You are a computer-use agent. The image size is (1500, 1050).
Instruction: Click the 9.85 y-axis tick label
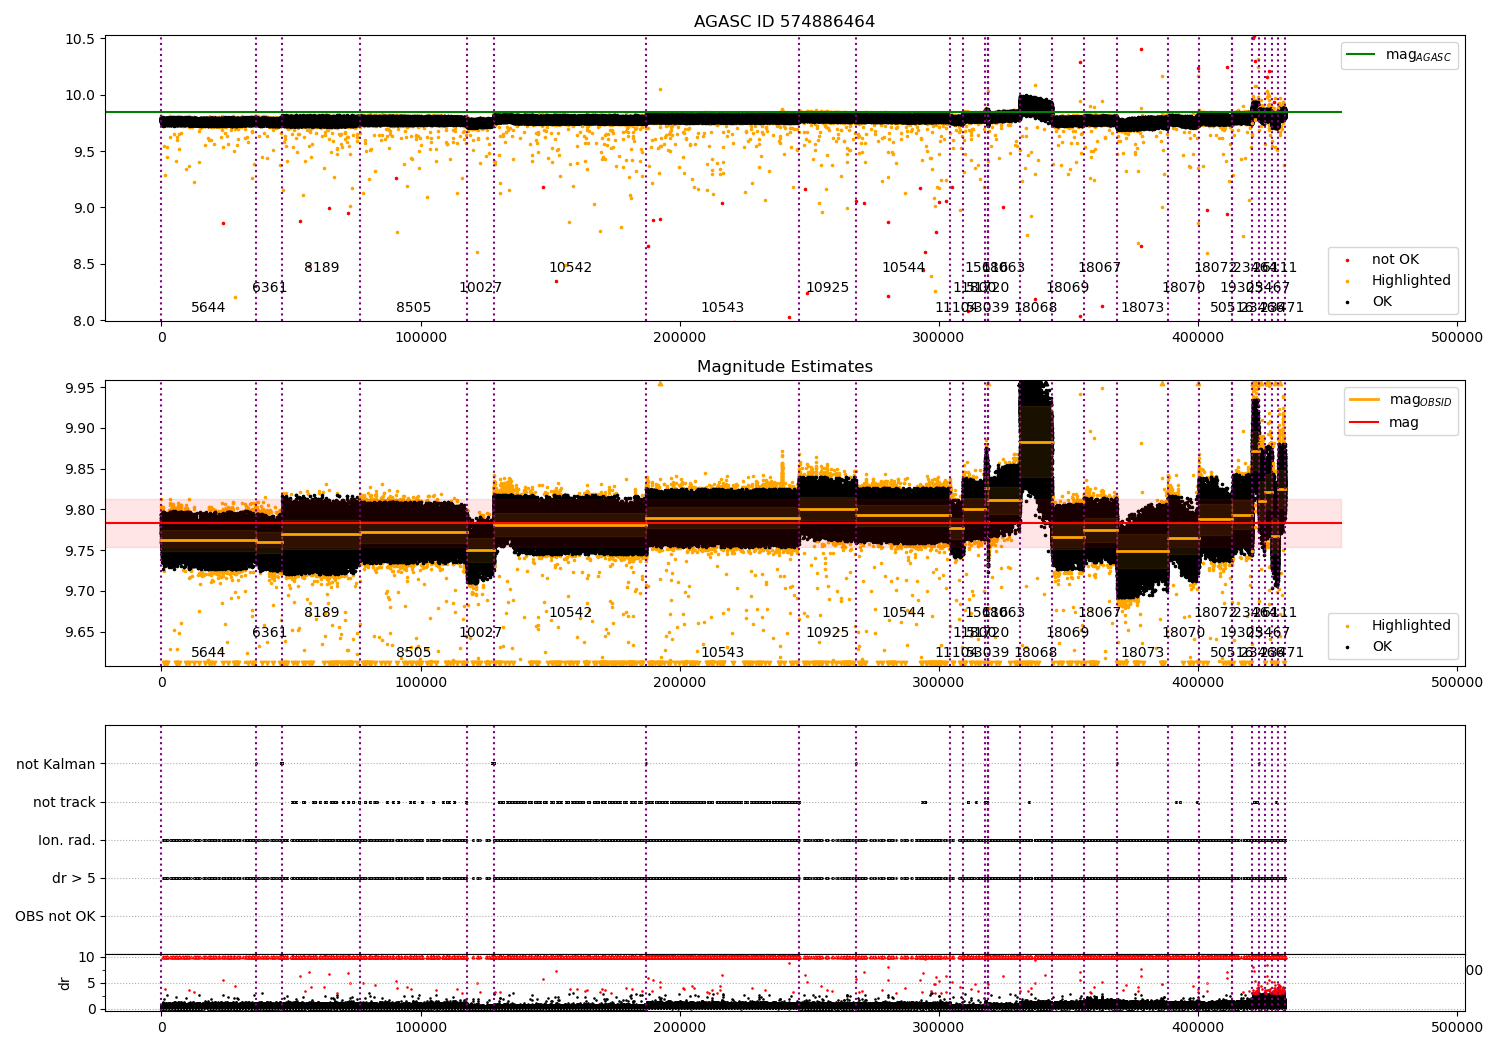click(79, 469)
